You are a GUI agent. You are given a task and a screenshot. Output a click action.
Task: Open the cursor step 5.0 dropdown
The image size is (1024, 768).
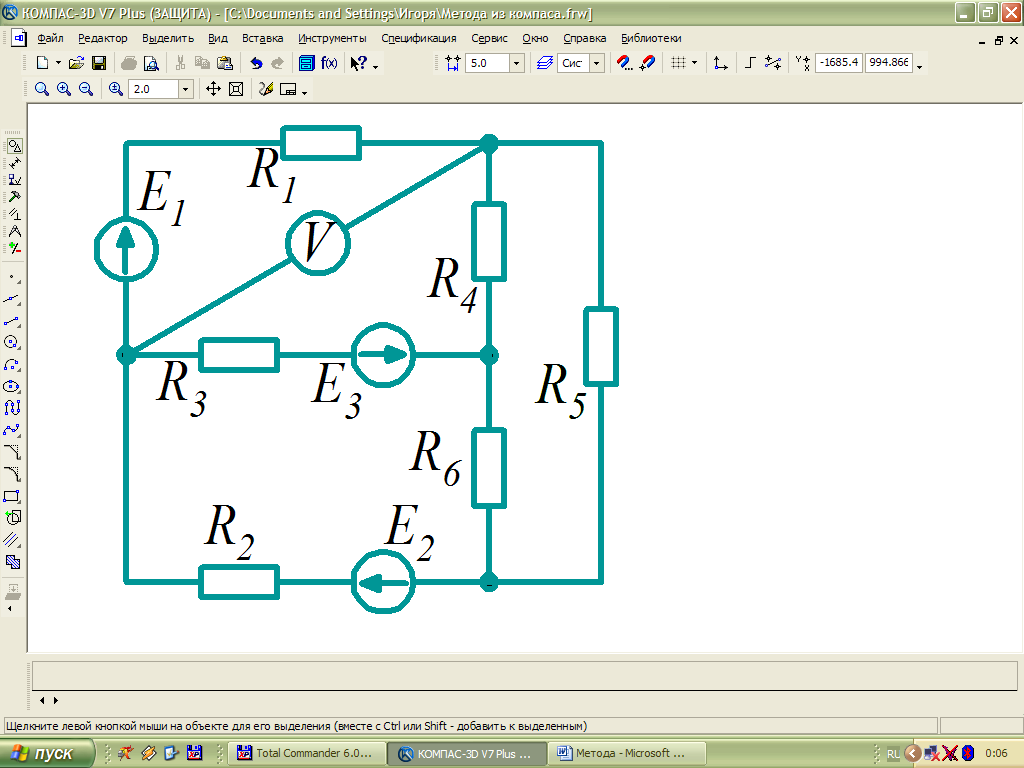[516, 63]
